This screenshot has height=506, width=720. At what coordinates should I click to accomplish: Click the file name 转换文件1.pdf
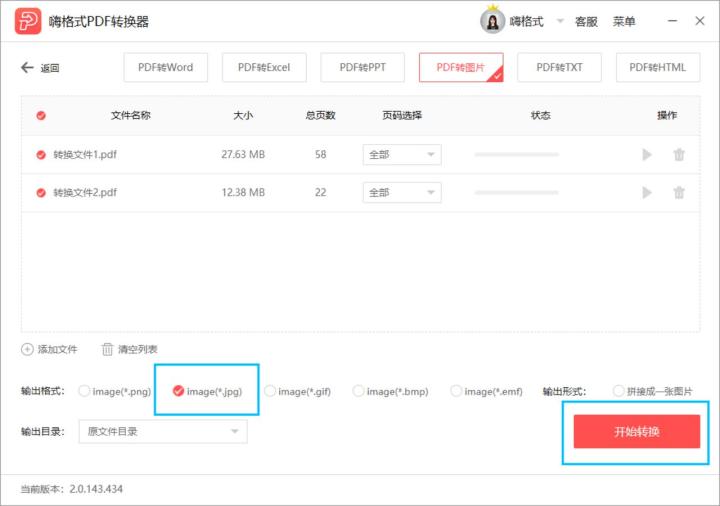click(85, 155)
